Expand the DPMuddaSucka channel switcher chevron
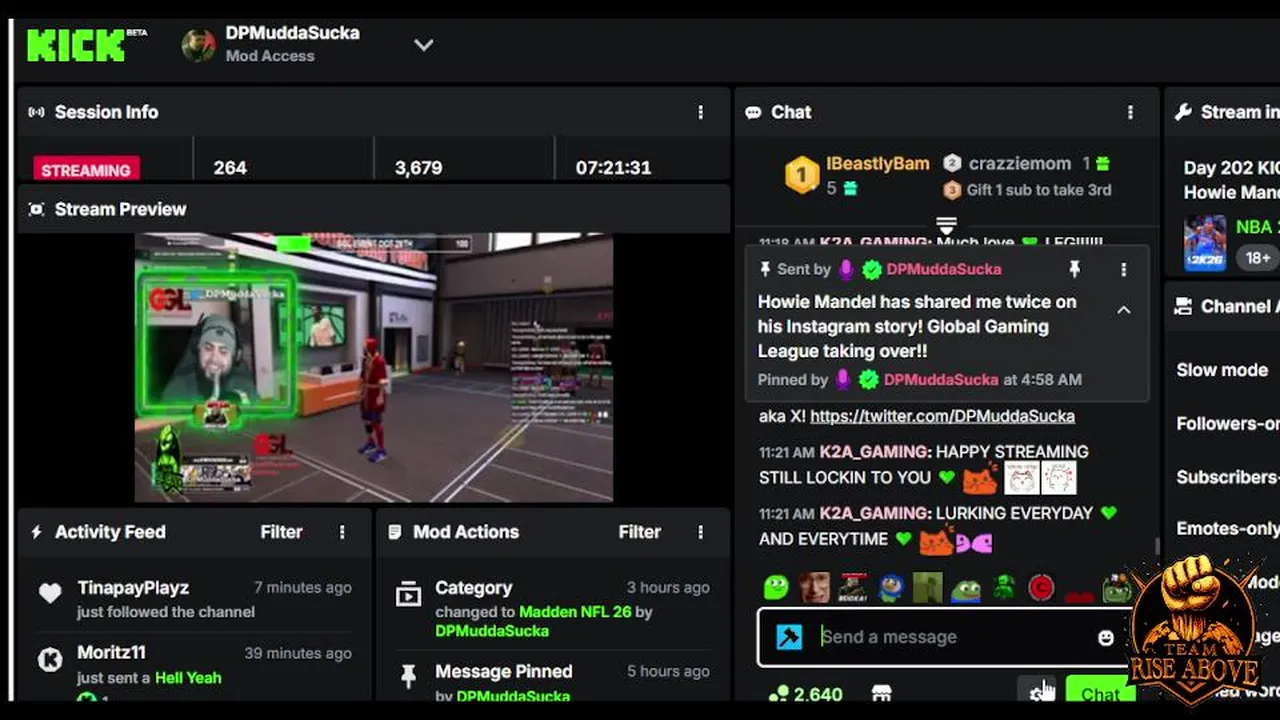Screen dimensions: 1280x720 [x=424, y=45]
